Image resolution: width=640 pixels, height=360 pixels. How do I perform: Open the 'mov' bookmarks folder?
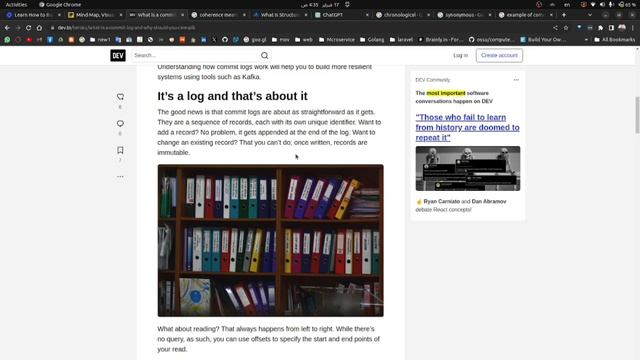pos(280,40)
